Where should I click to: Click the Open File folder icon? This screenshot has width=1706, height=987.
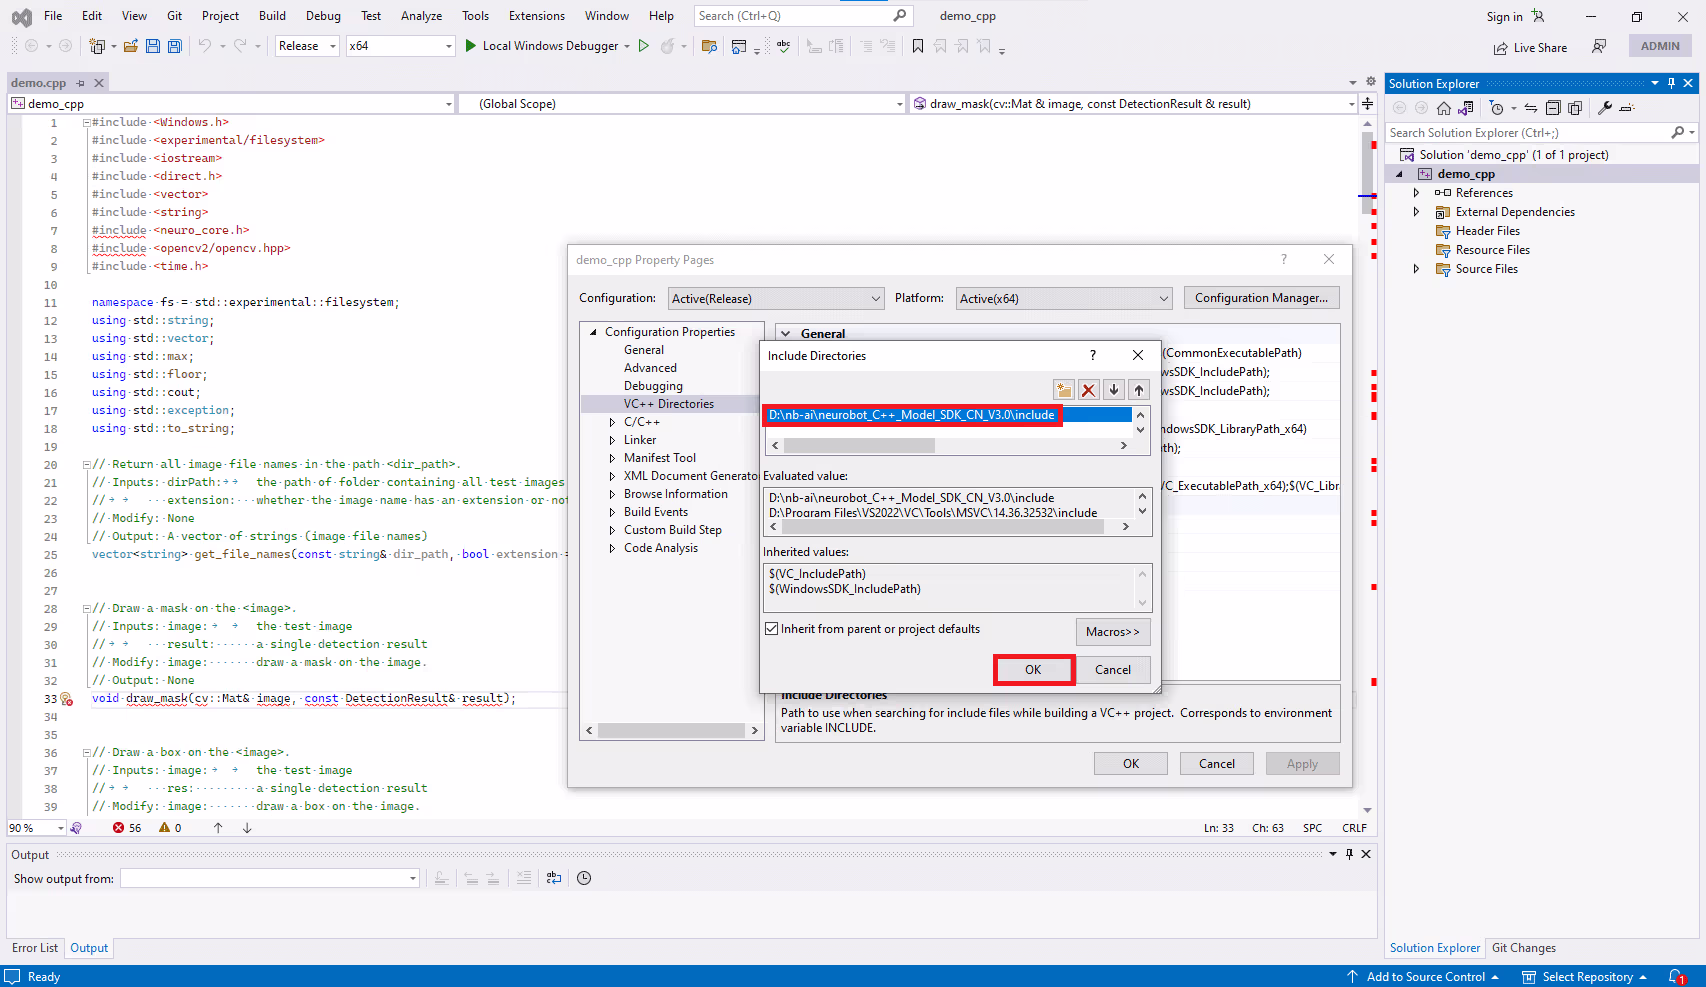click(131, 46)
